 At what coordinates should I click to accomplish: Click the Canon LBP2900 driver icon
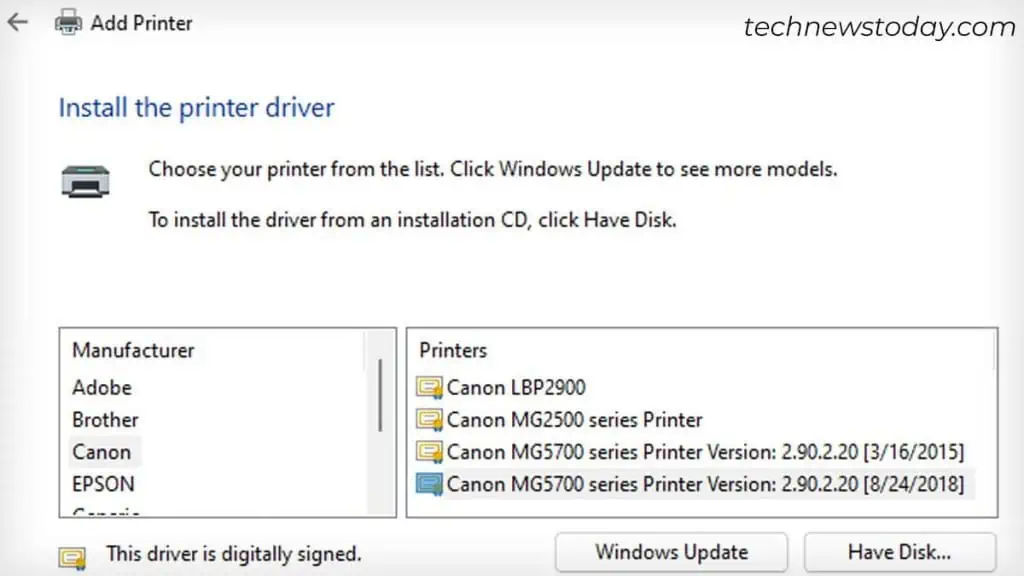[430, 388]
